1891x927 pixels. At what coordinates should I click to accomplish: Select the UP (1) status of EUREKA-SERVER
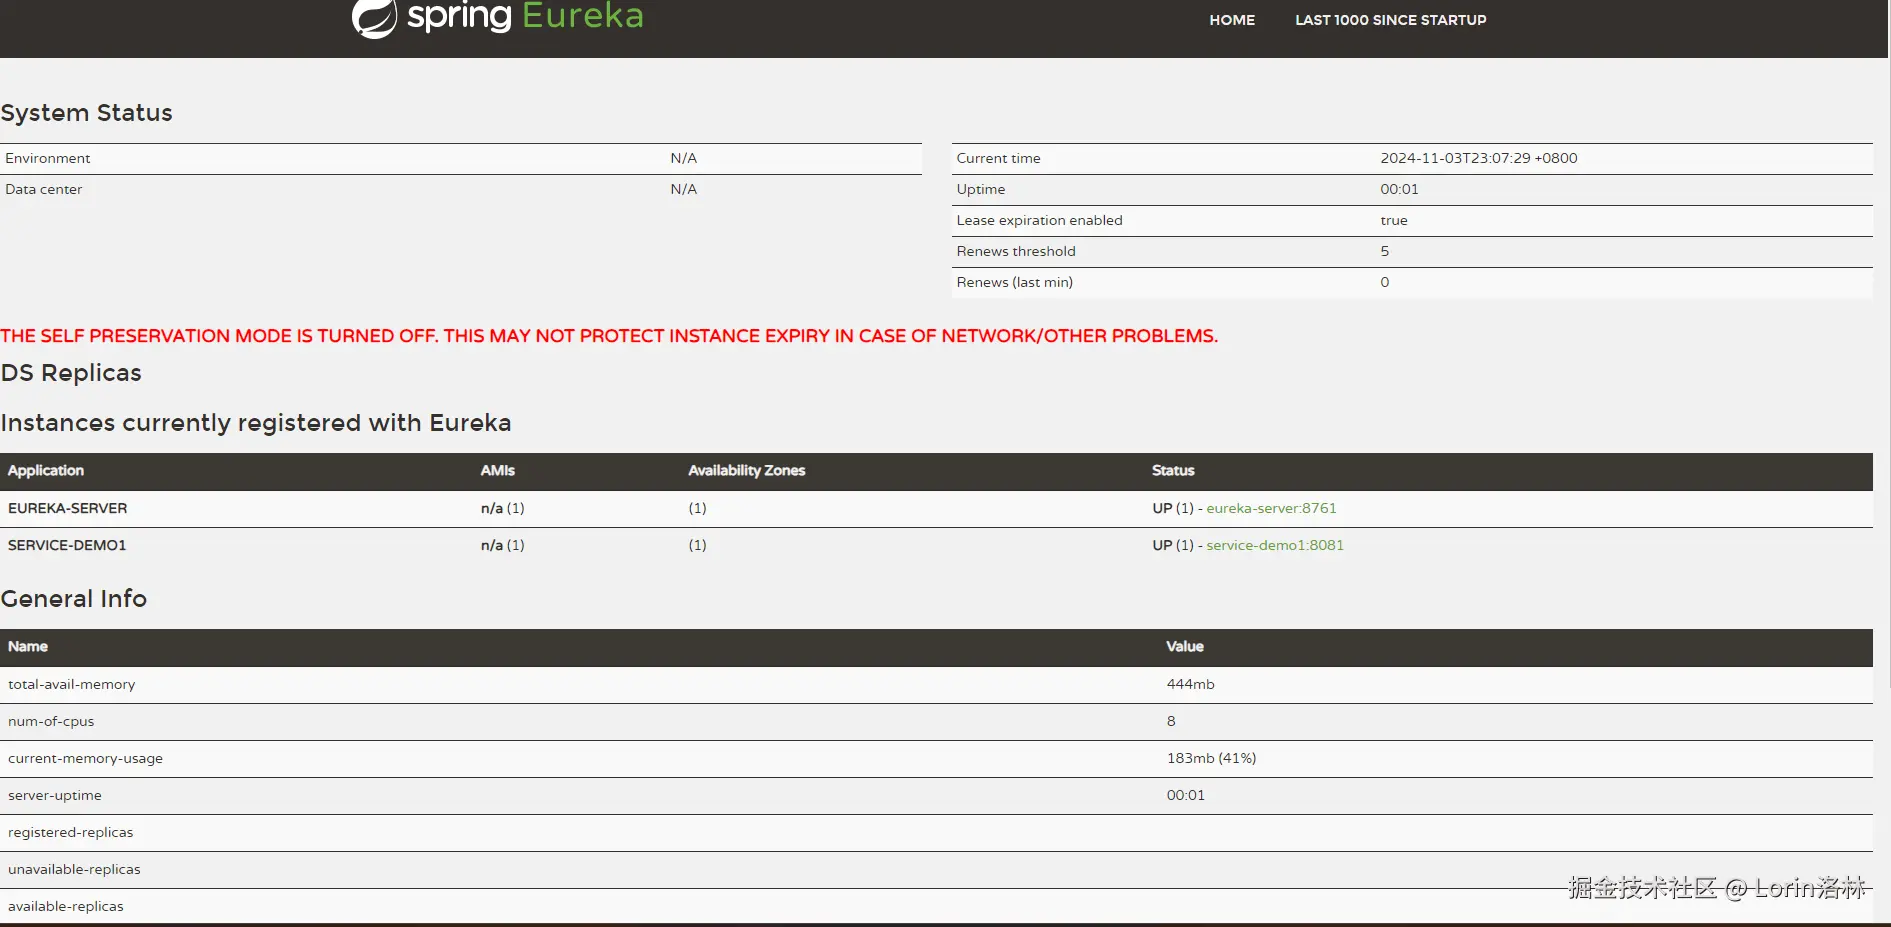pyautogui.click(x=1173, y=508)
